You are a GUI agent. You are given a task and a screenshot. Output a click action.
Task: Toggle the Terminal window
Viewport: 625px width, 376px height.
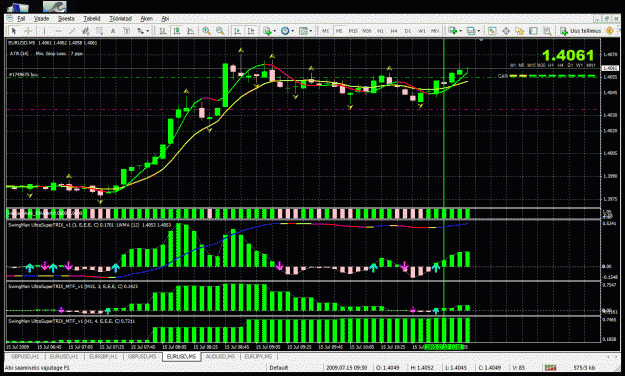tap(533, 31)
